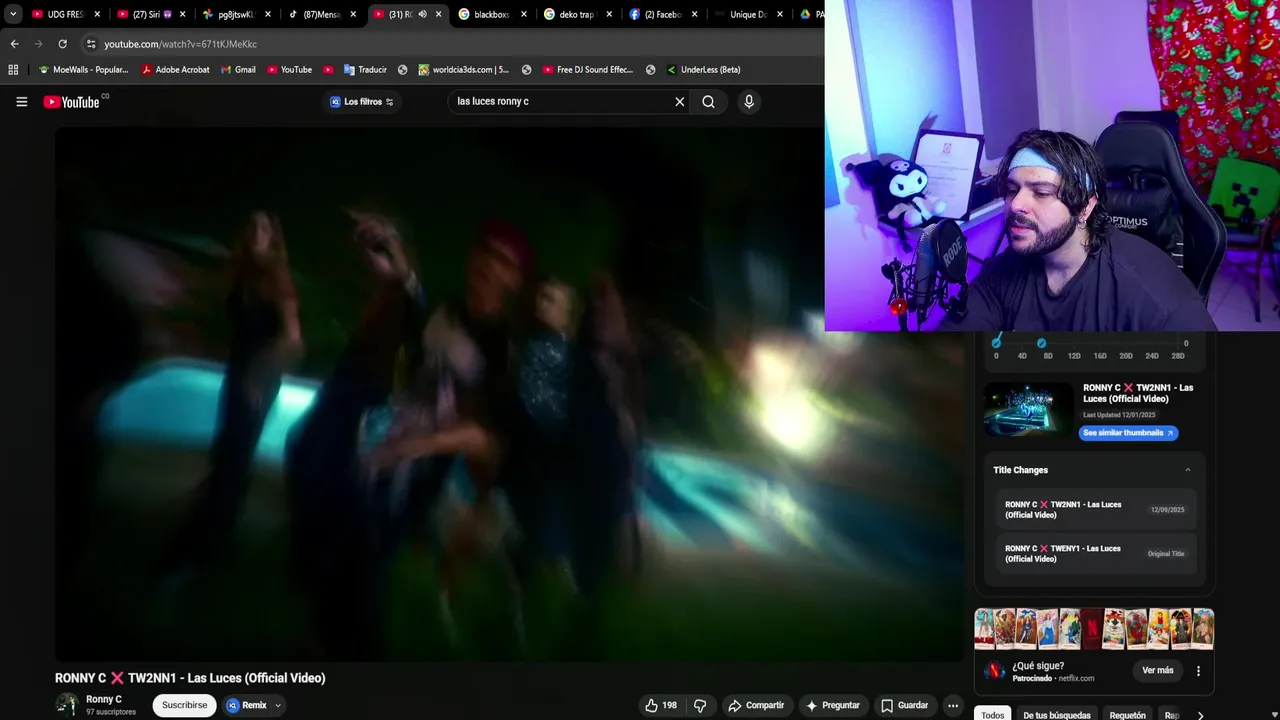Click the video title below player

(x=190, y=678)
